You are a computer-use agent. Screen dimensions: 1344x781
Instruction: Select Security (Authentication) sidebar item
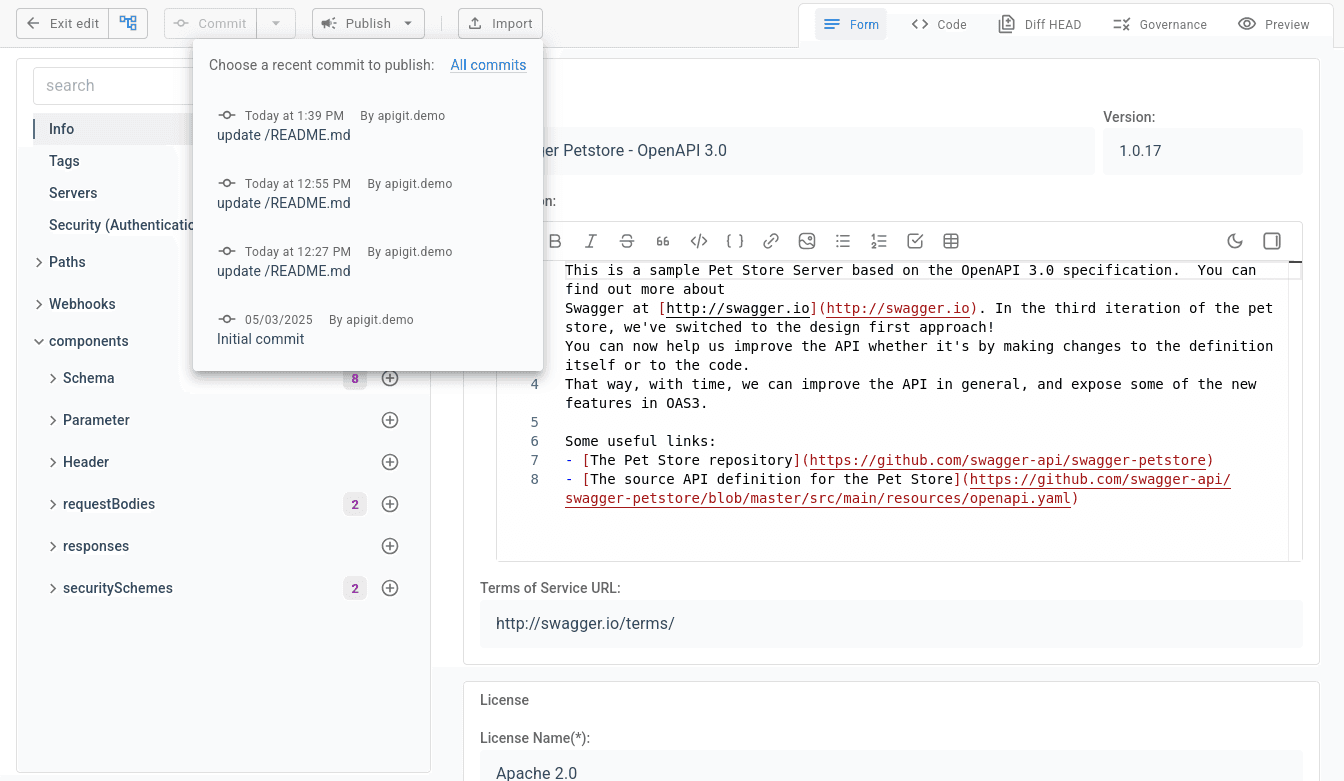coord(120,225)
